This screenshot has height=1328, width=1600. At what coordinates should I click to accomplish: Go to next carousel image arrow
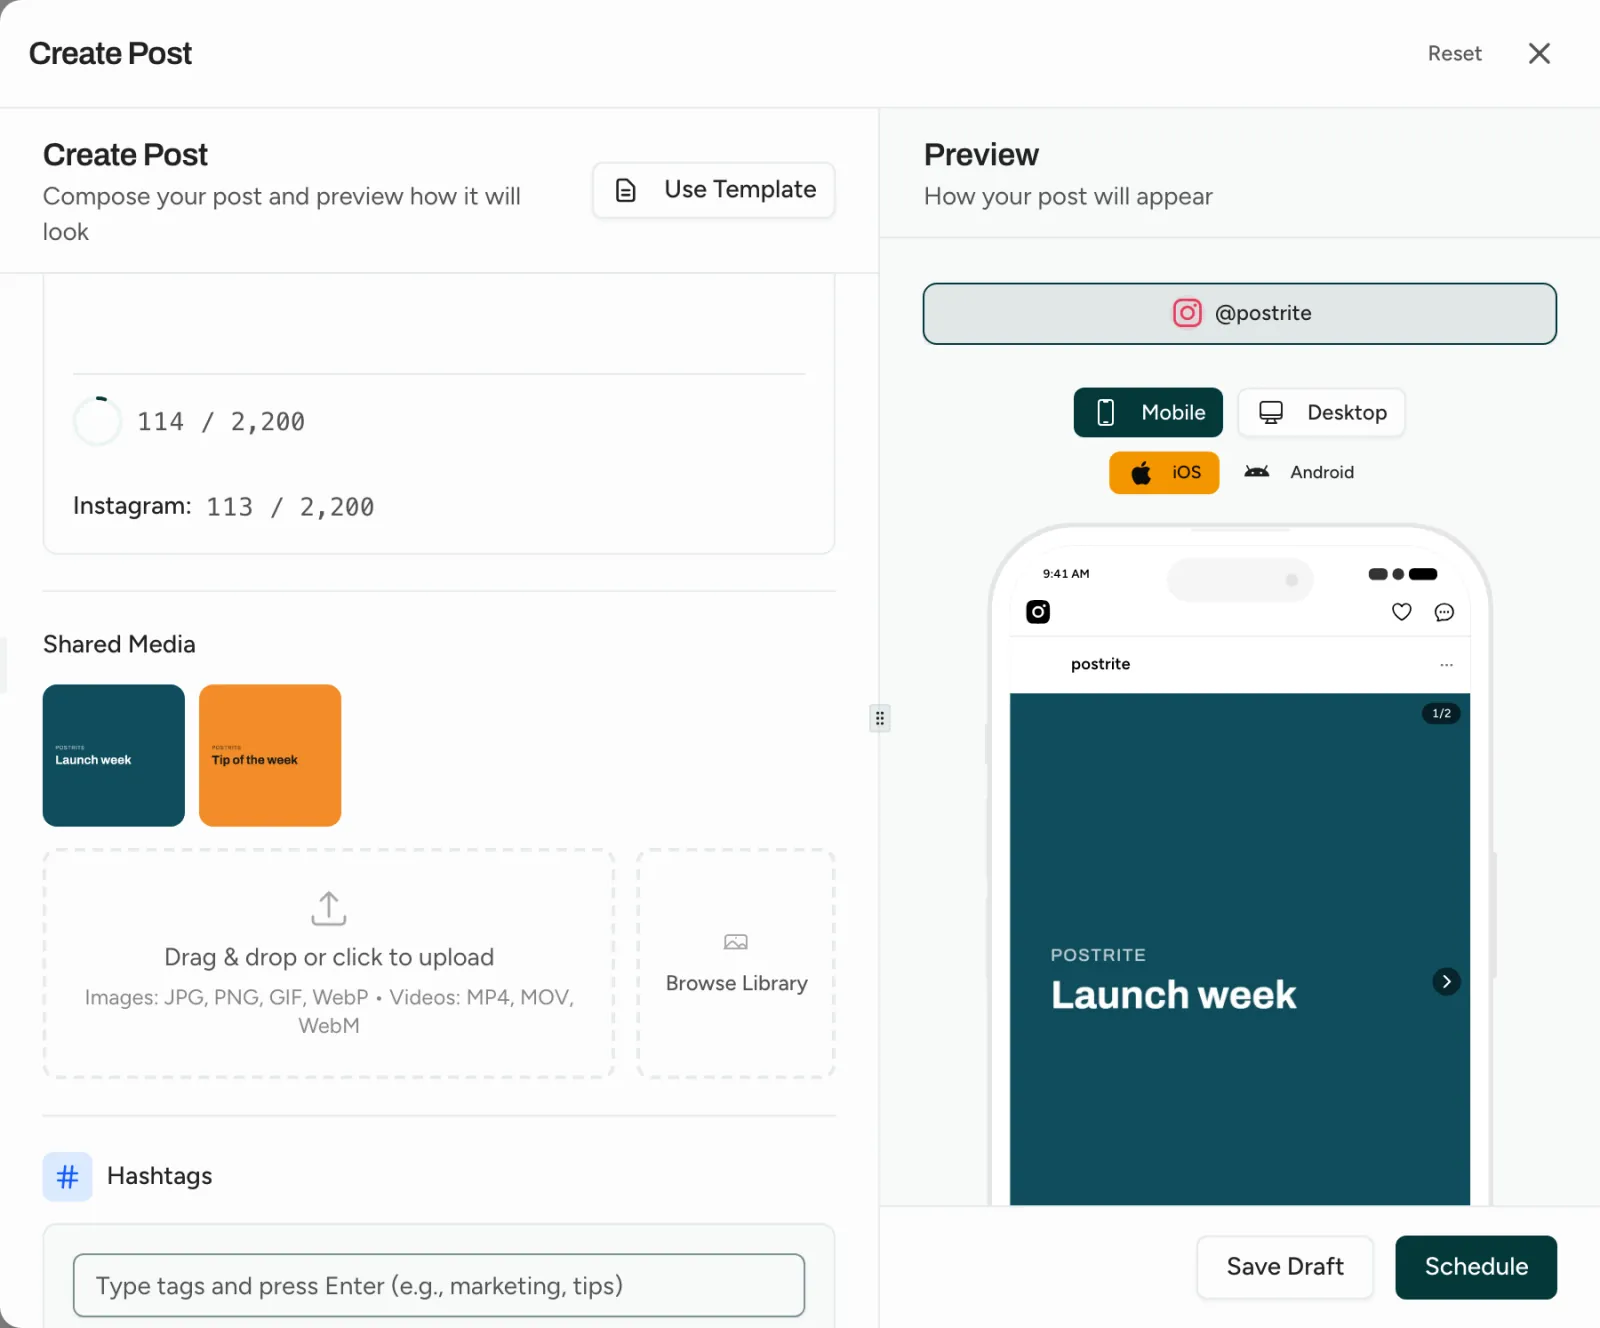(x=1446, y=982)
